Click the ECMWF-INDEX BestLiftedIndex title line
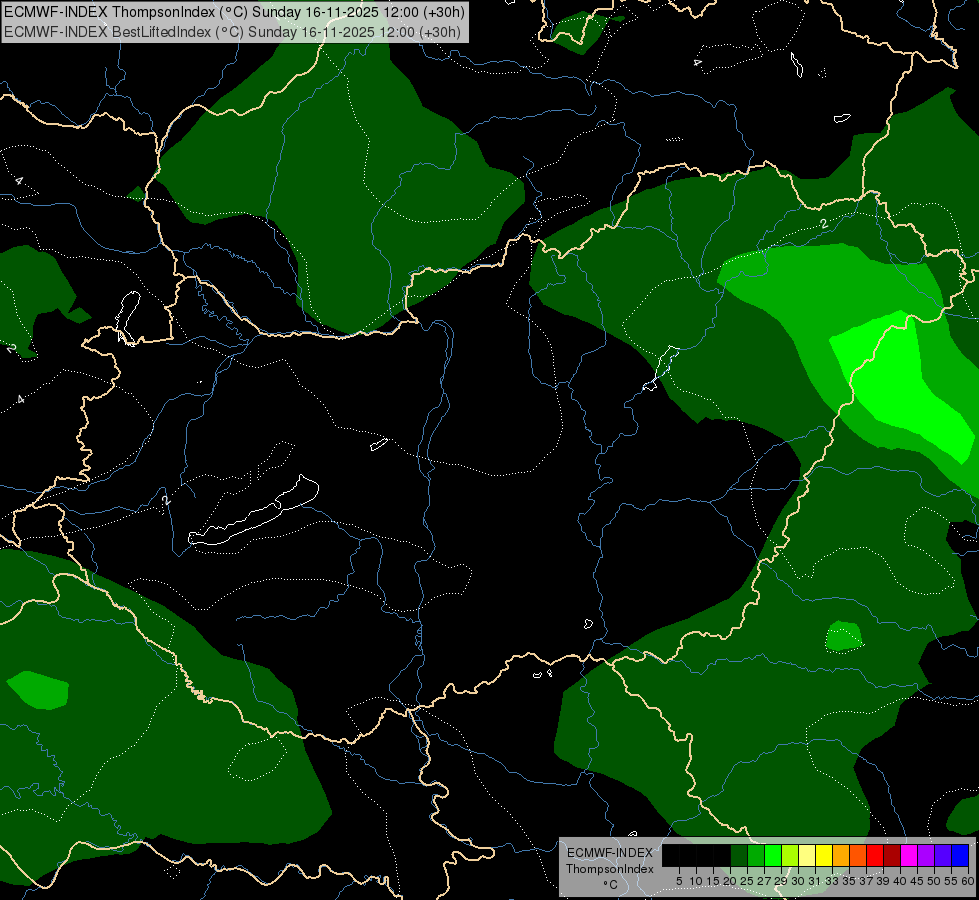Screen dimensions: 979x900 (232, 31)
